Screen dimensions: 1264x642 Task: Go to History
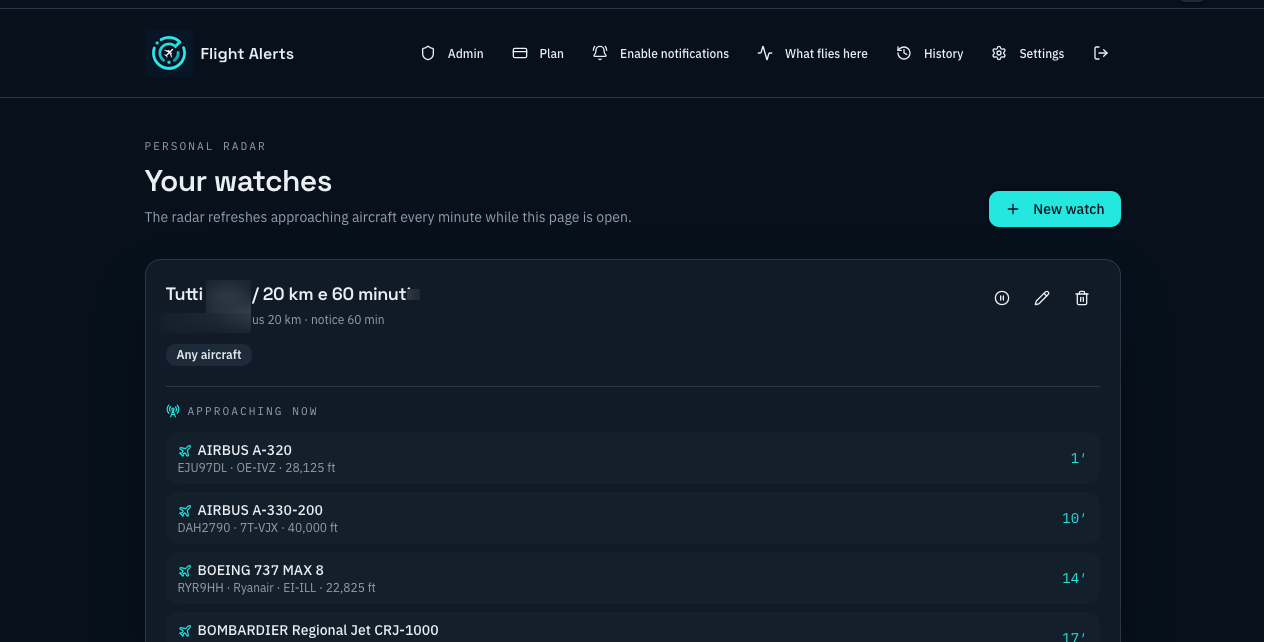[930, 53]
